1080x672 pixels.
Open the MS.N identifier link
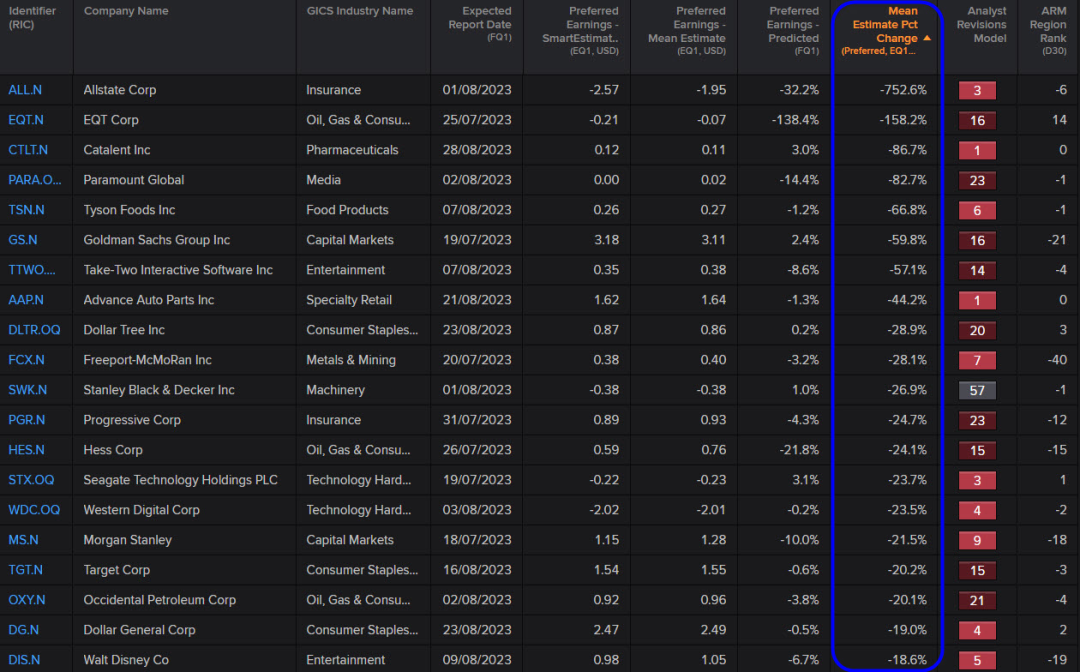[23, 540]
